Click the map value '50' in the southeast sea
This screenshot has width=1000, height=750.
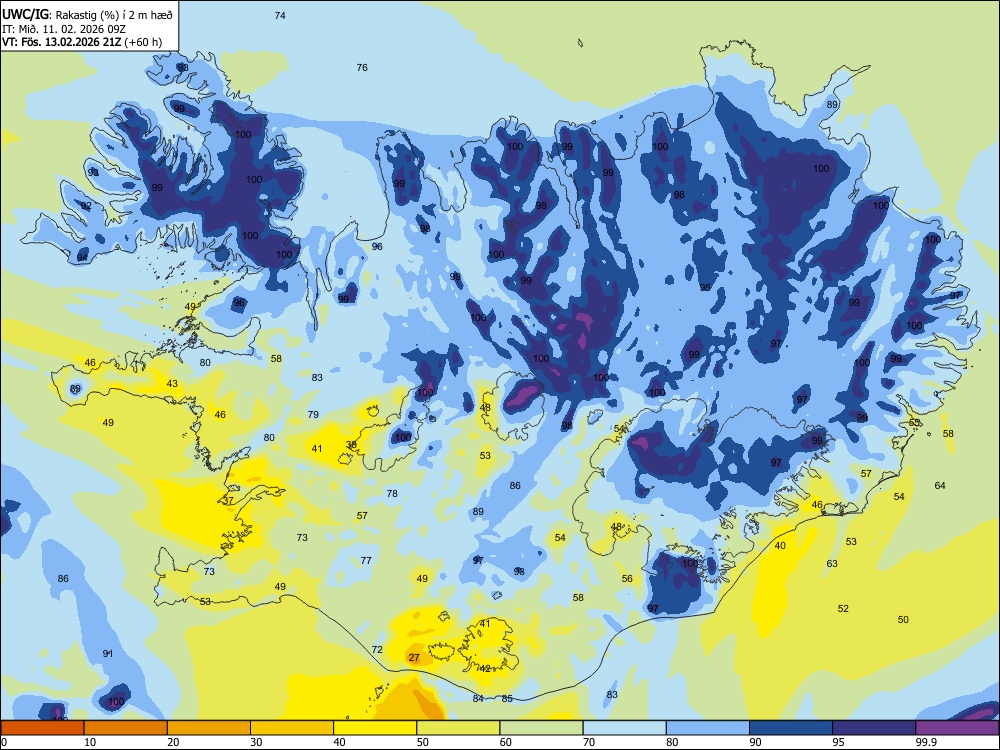903,619
